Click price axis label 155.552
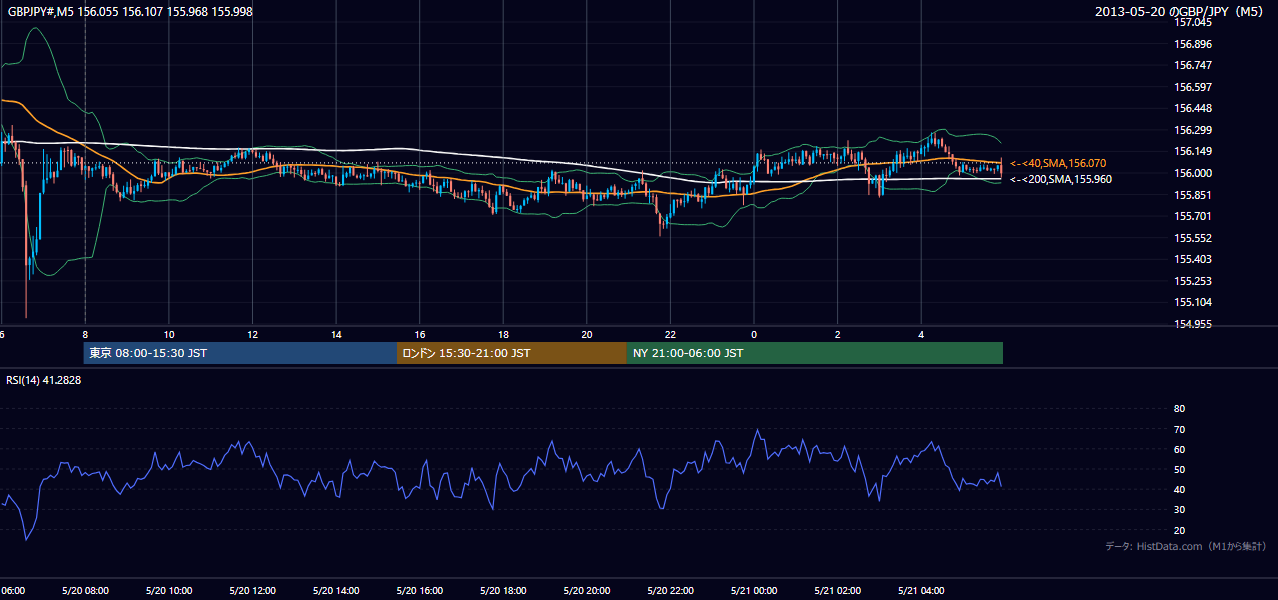 coord(1192,238)
